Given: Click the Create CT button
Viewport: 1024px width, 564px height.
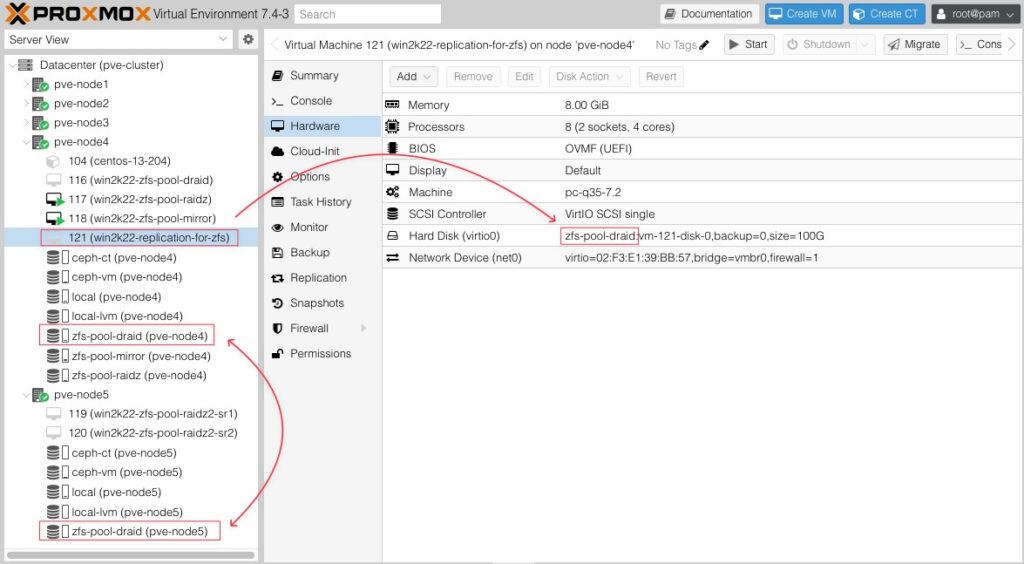Looking at the screenshot, I should tap(887, 14).
